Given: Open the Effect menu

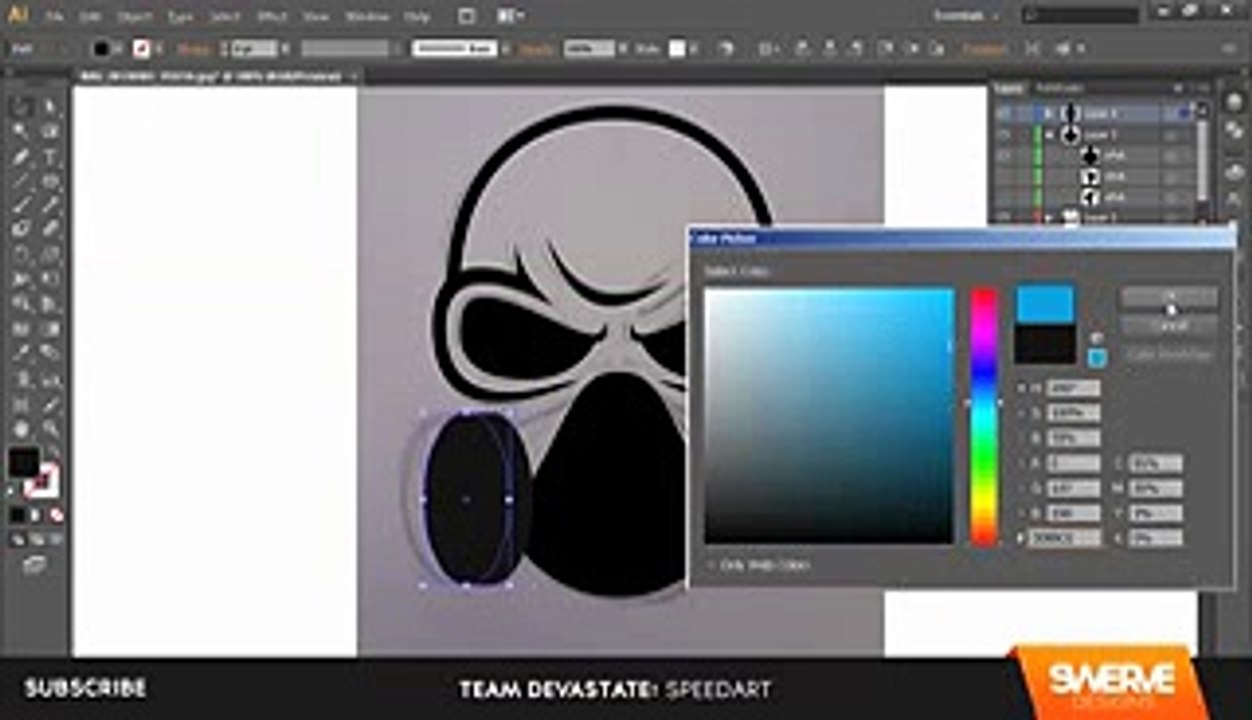Looking at the screenshot, I should click(271, 17).
